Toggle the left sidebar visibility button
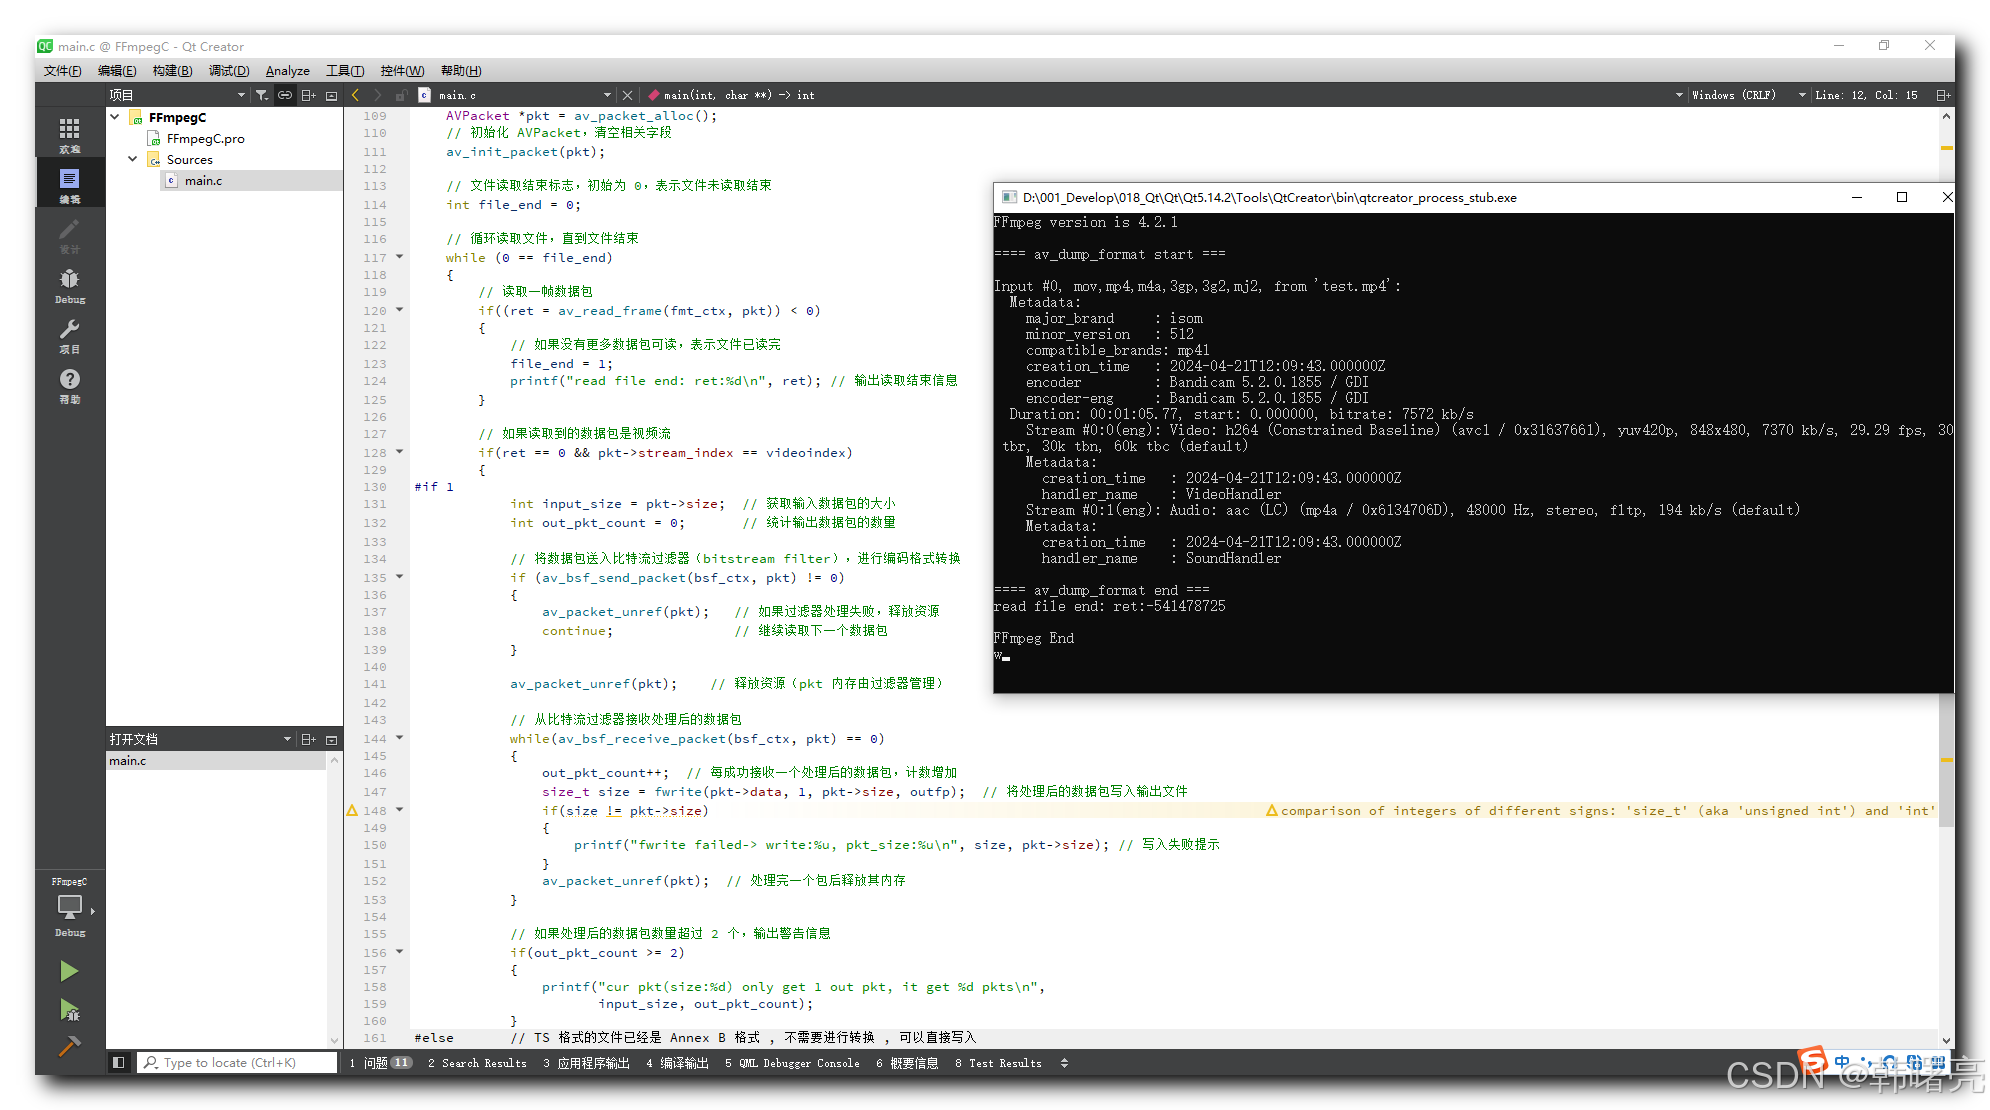Screen dimensions: 1990x1110 pyautogui.click(x=118, y=1063)
